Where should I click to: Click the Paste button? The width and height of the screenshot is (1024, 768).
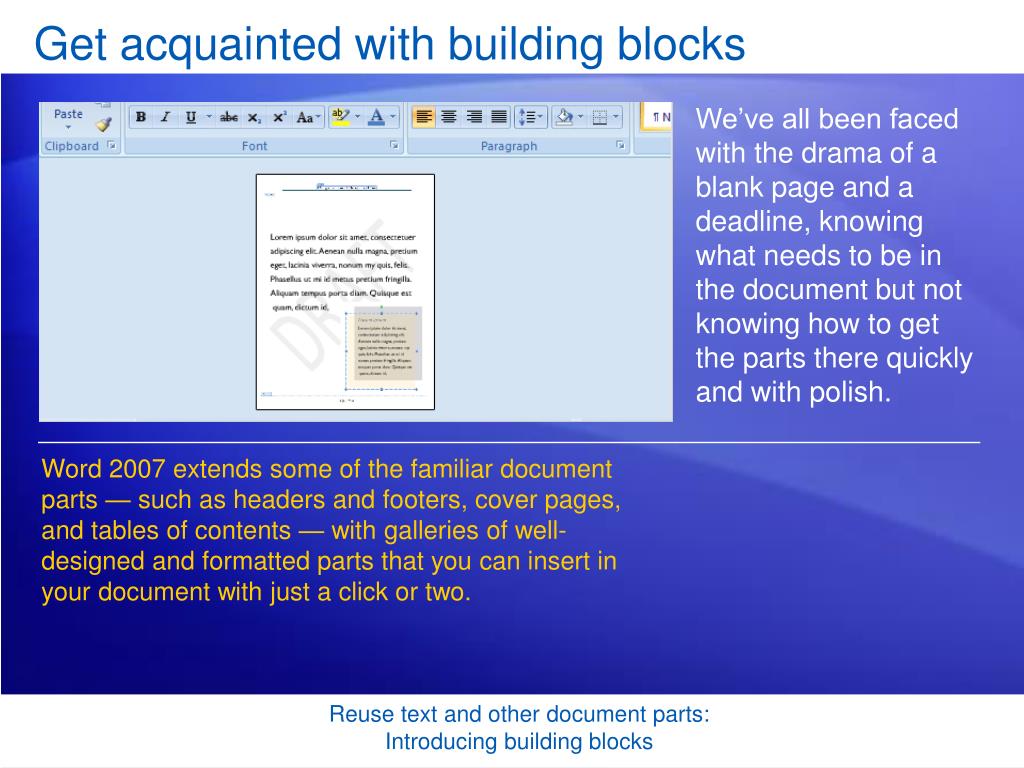68,114
